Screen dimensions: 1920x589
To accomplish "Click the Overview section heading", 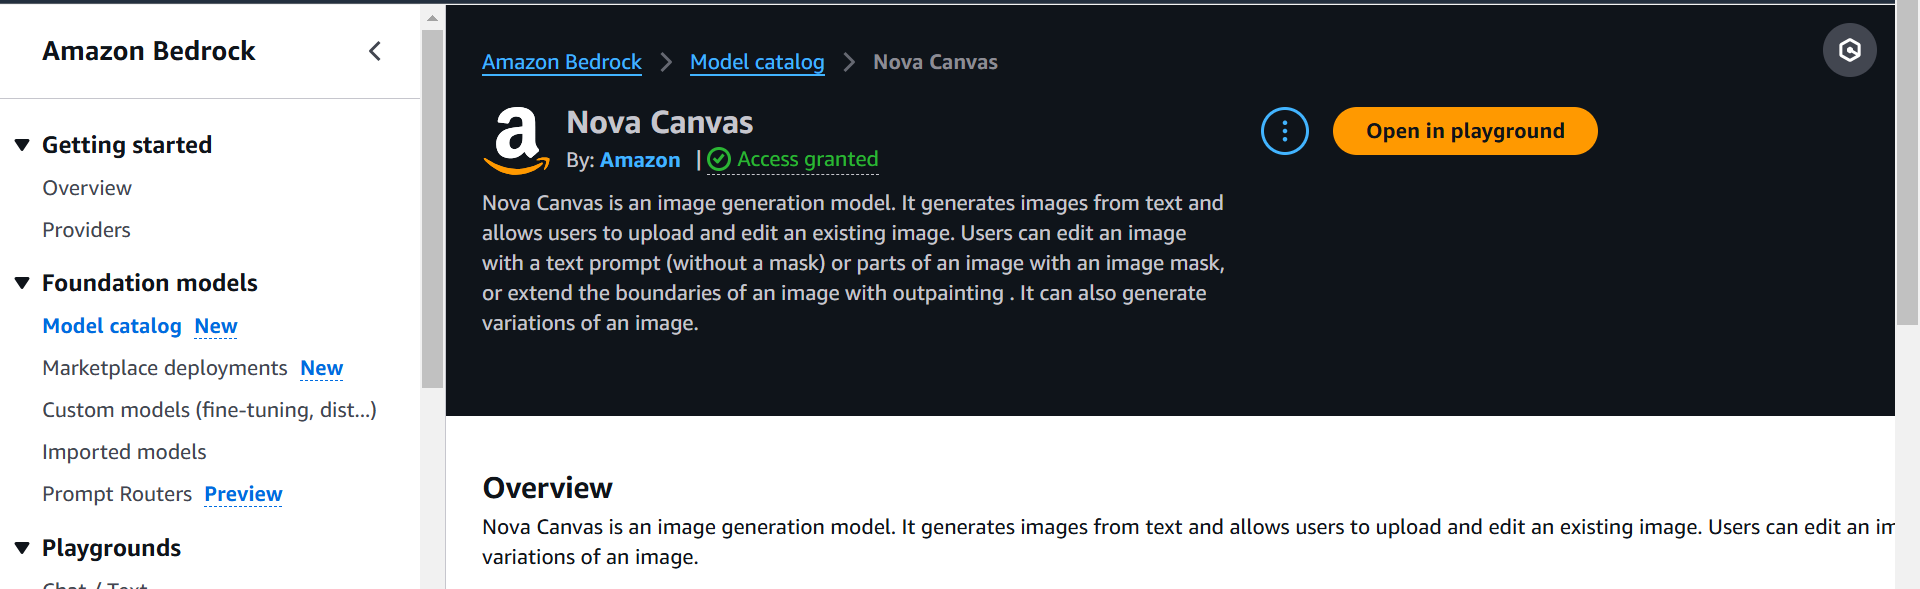I will (x=547, y=488).
